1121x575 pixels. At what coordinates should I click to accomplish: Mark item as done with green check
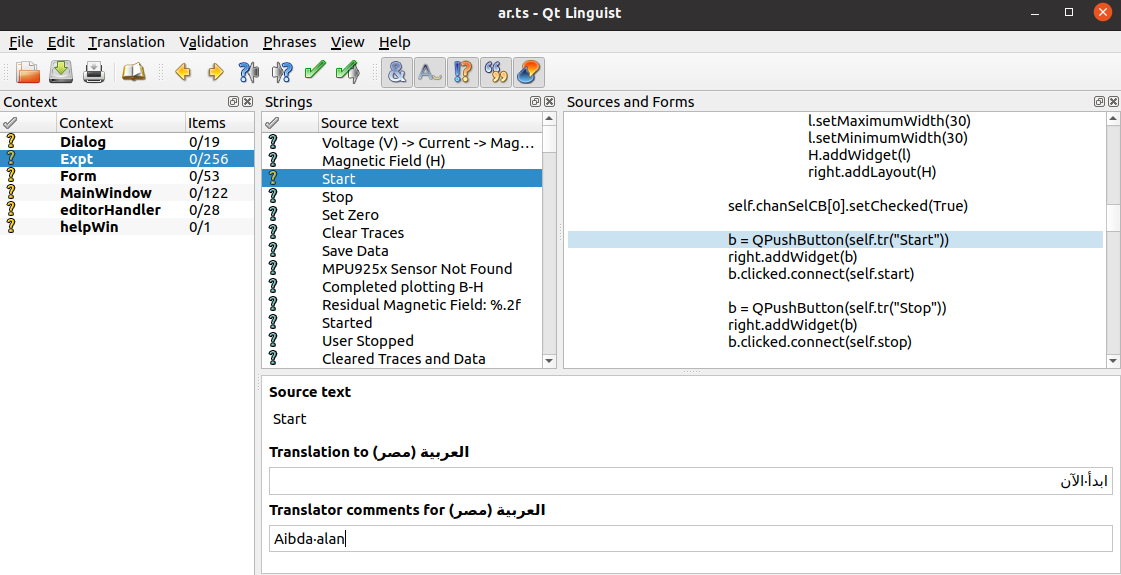tap(315, 72)
